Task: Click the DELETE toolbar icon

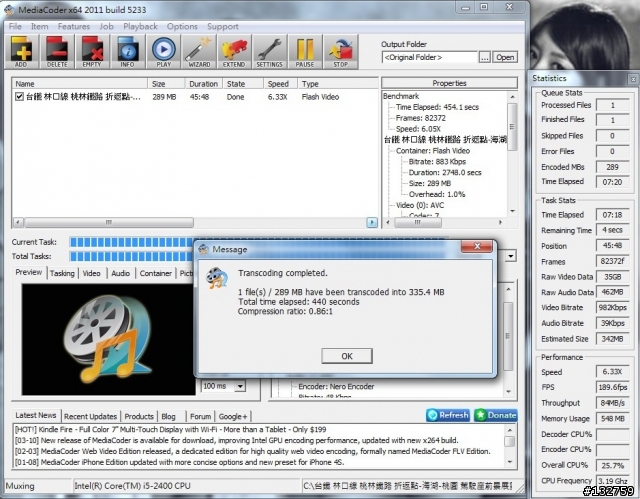Action: (x=57, y=51)
